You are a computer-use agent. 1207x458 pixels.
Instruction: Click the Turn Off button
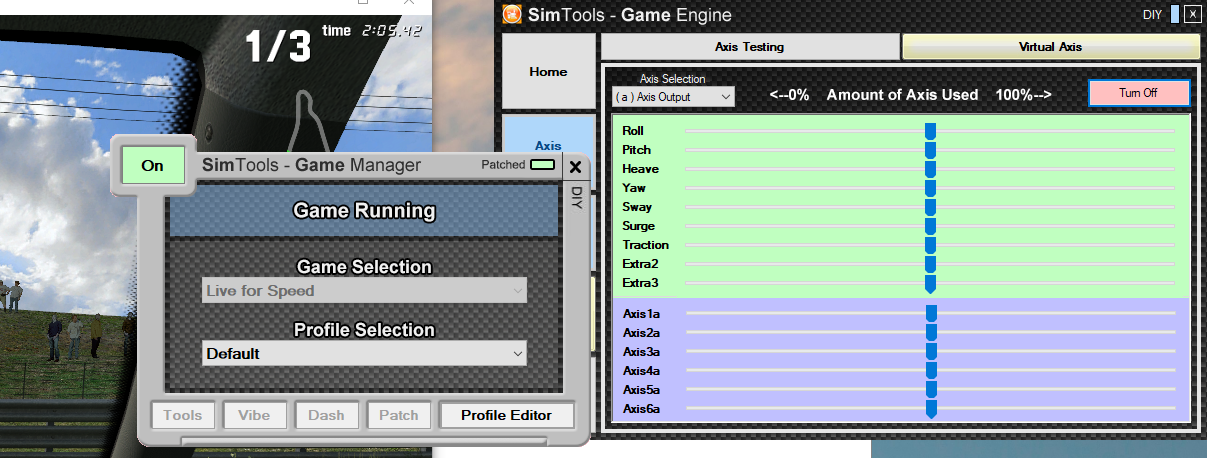coord(1139,93)
